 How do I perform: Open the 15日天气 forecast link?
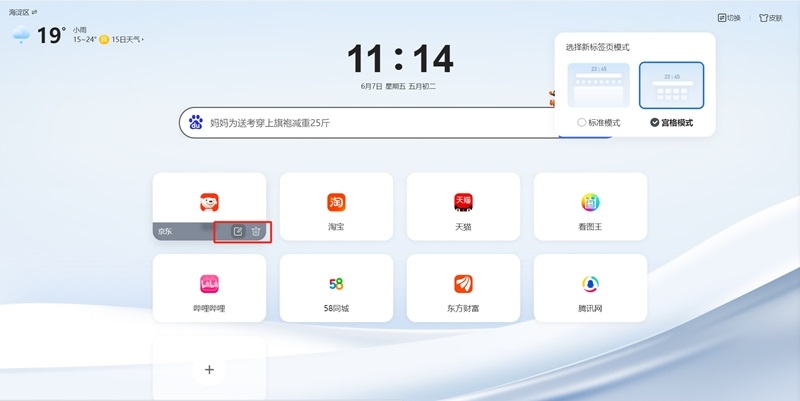[128, 39]
